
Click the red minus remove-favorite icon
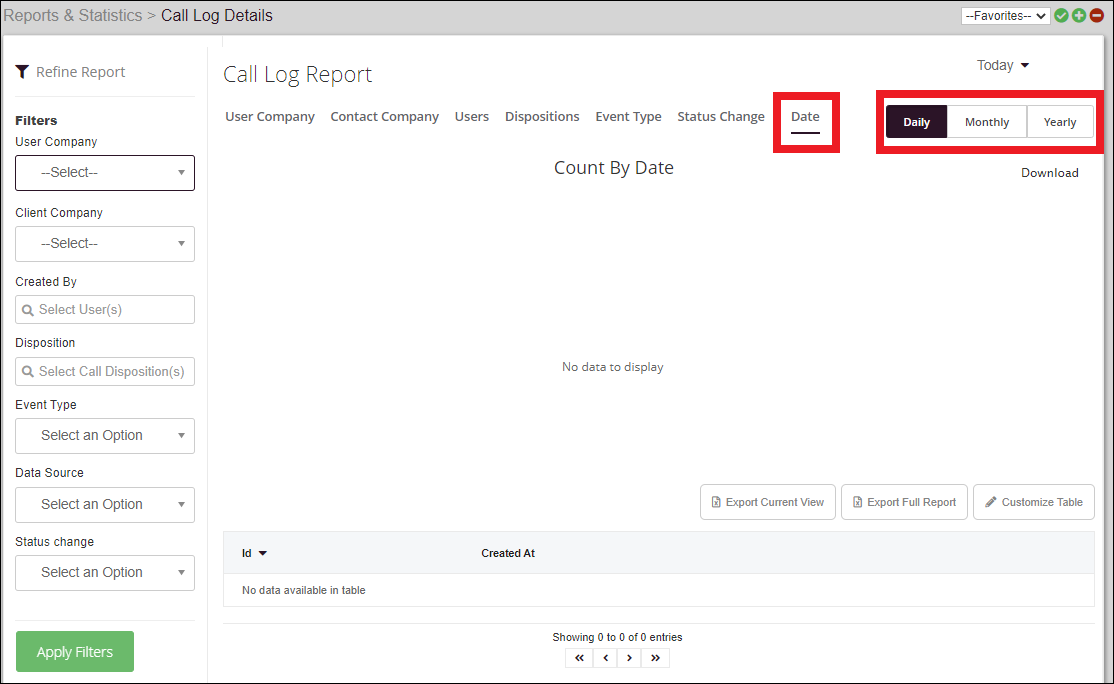coord(1097,16)
